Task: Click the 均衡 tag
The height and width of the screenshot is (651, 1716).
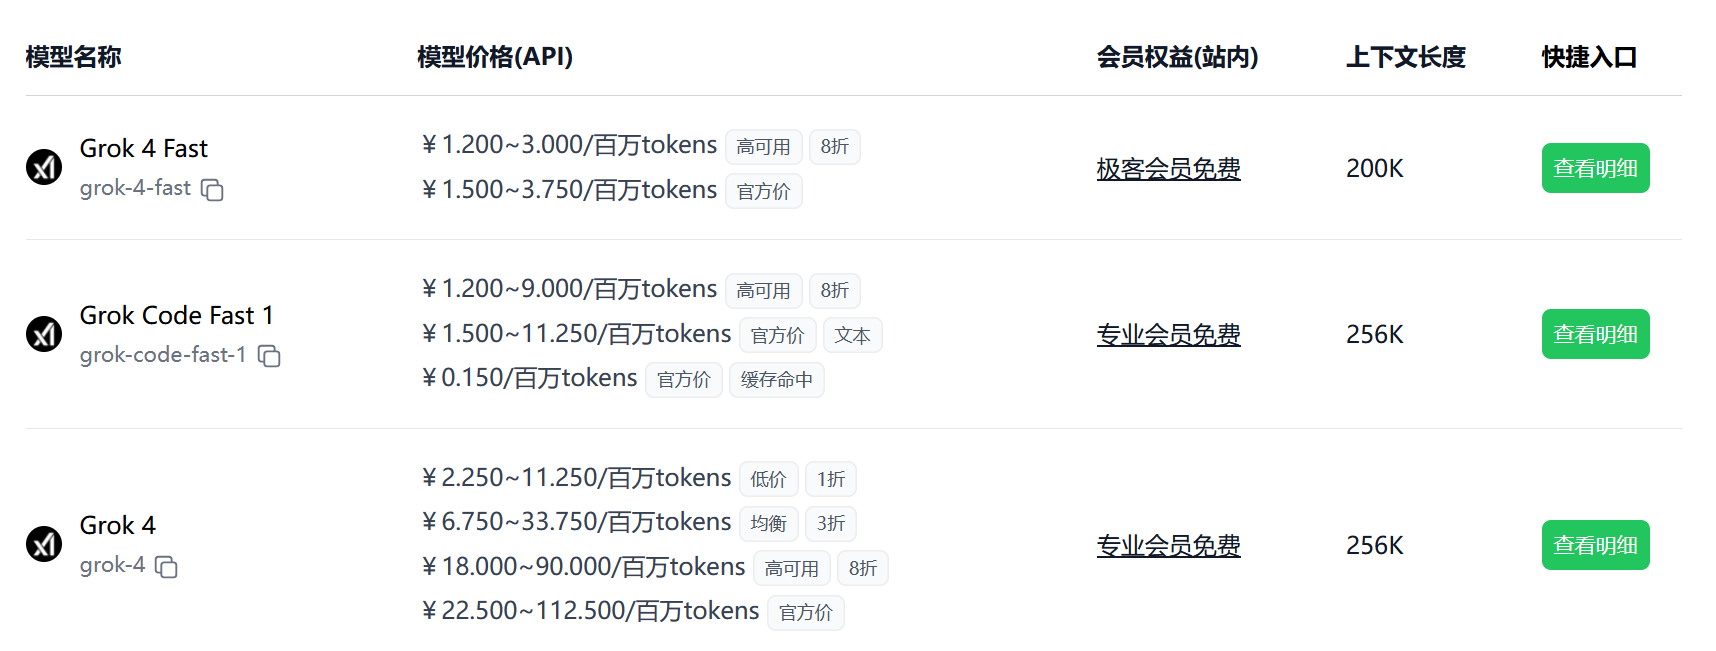Action: 769,524
